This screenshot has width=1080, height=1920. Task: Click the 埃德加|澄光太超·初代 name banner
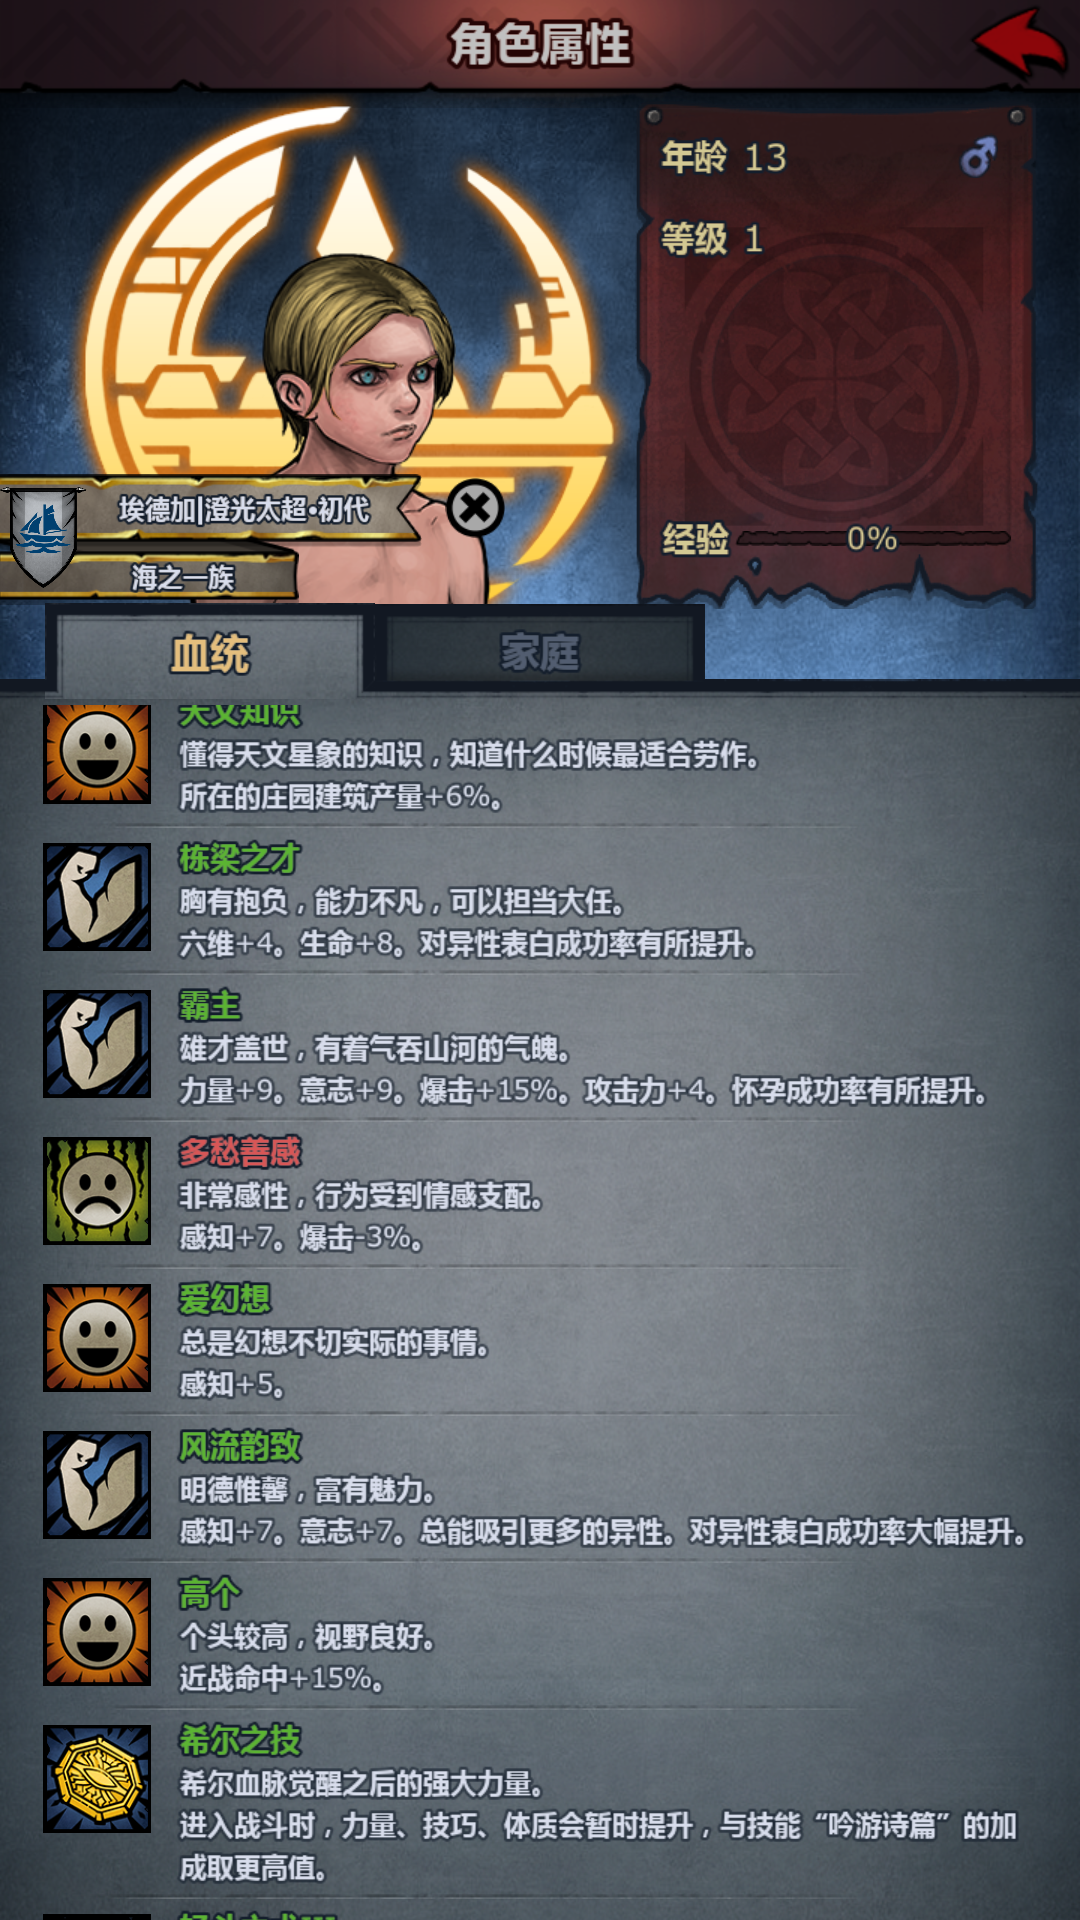tap(244, 510)
